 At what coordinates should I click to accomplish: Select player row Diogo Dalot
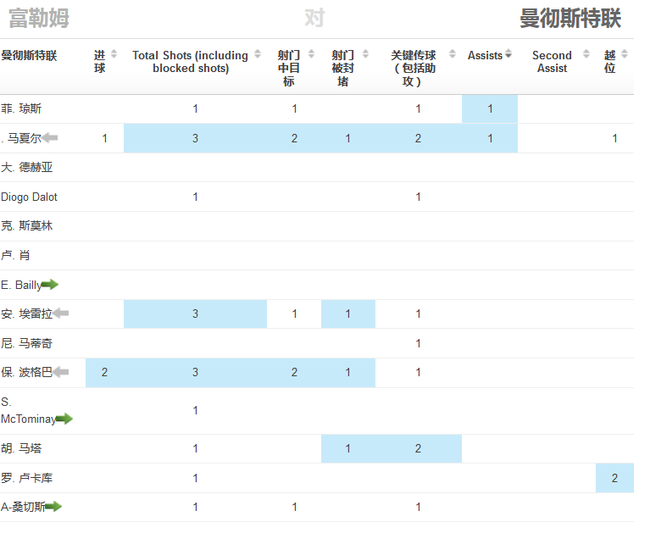pos(317,197)
